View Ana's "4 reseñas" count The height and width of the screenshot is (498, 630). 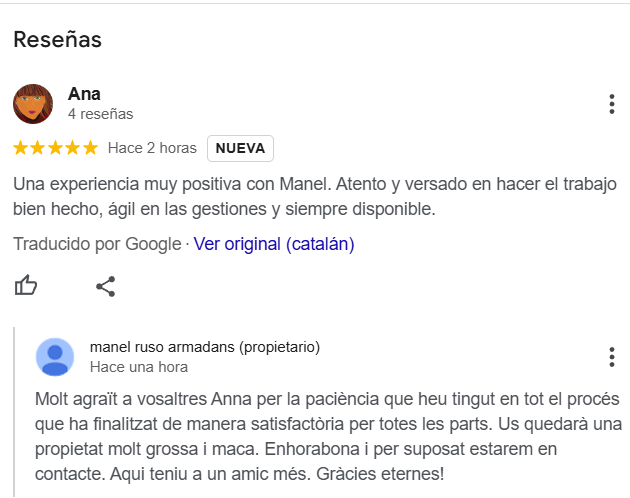coord(100,115)
